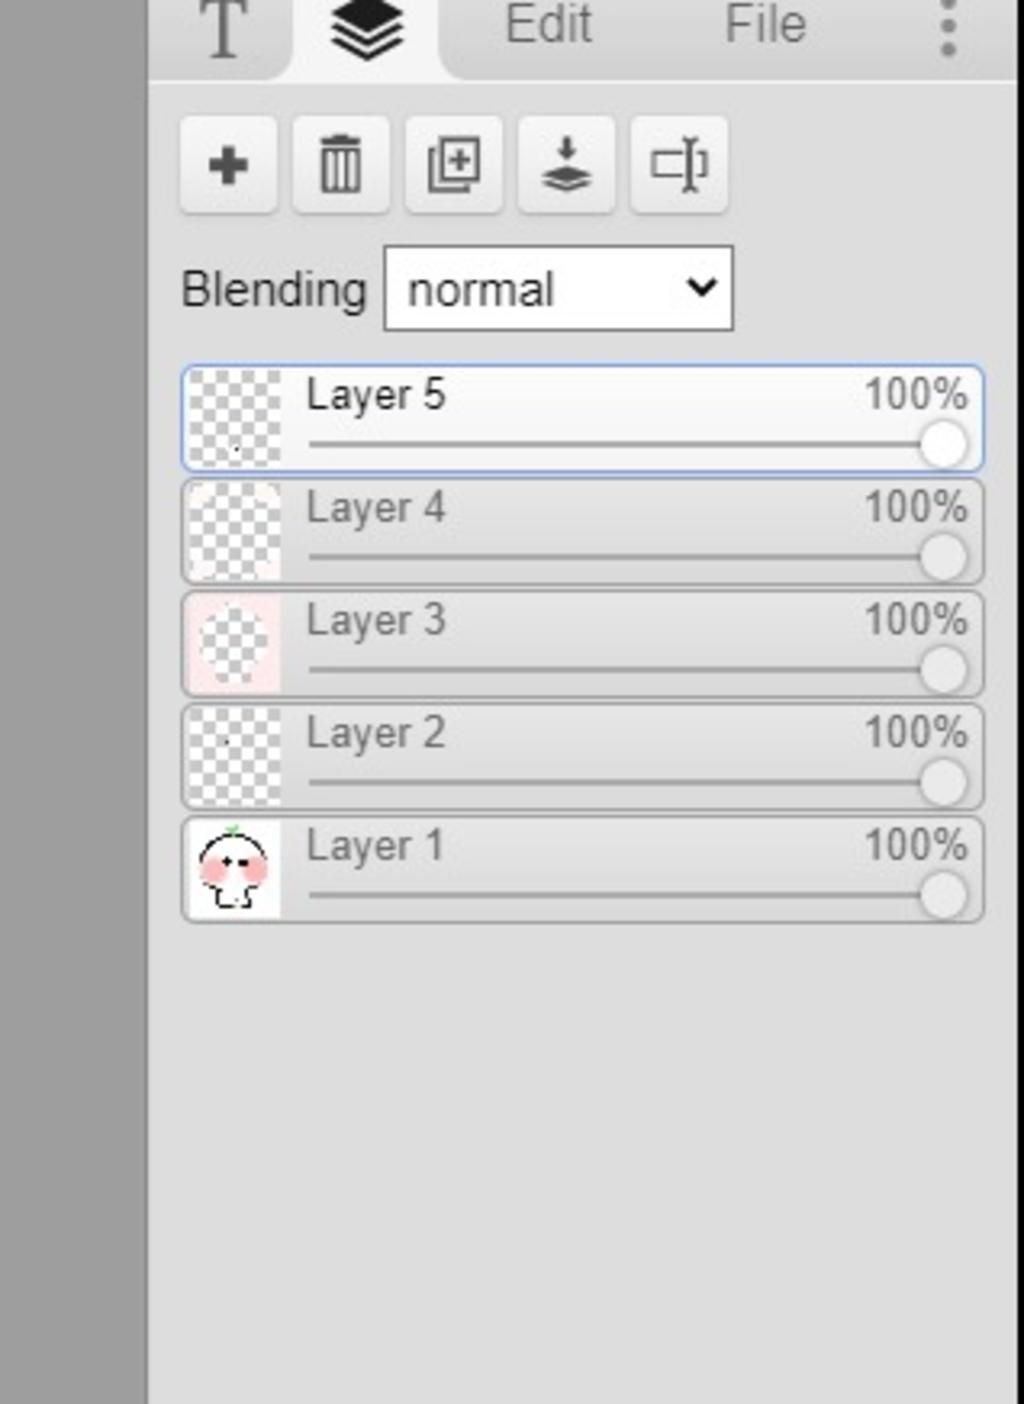Duplicate the current layer
The width and height of the screenshot is (1024, 1404).
pos(453,165)
